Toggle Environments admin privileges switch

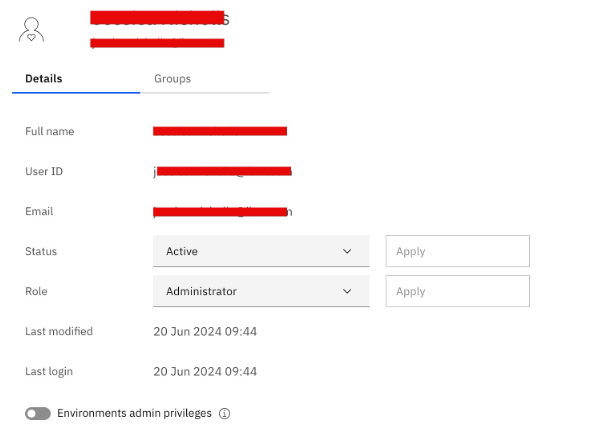(x=38, y=413)
